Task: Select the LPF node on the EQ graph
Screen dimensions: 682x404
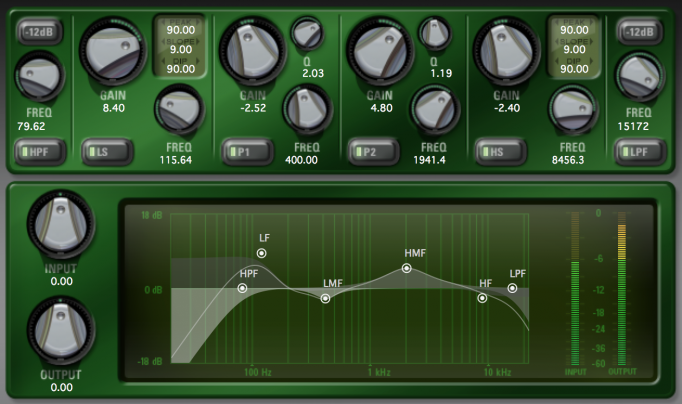Action: tap(512, 288)
